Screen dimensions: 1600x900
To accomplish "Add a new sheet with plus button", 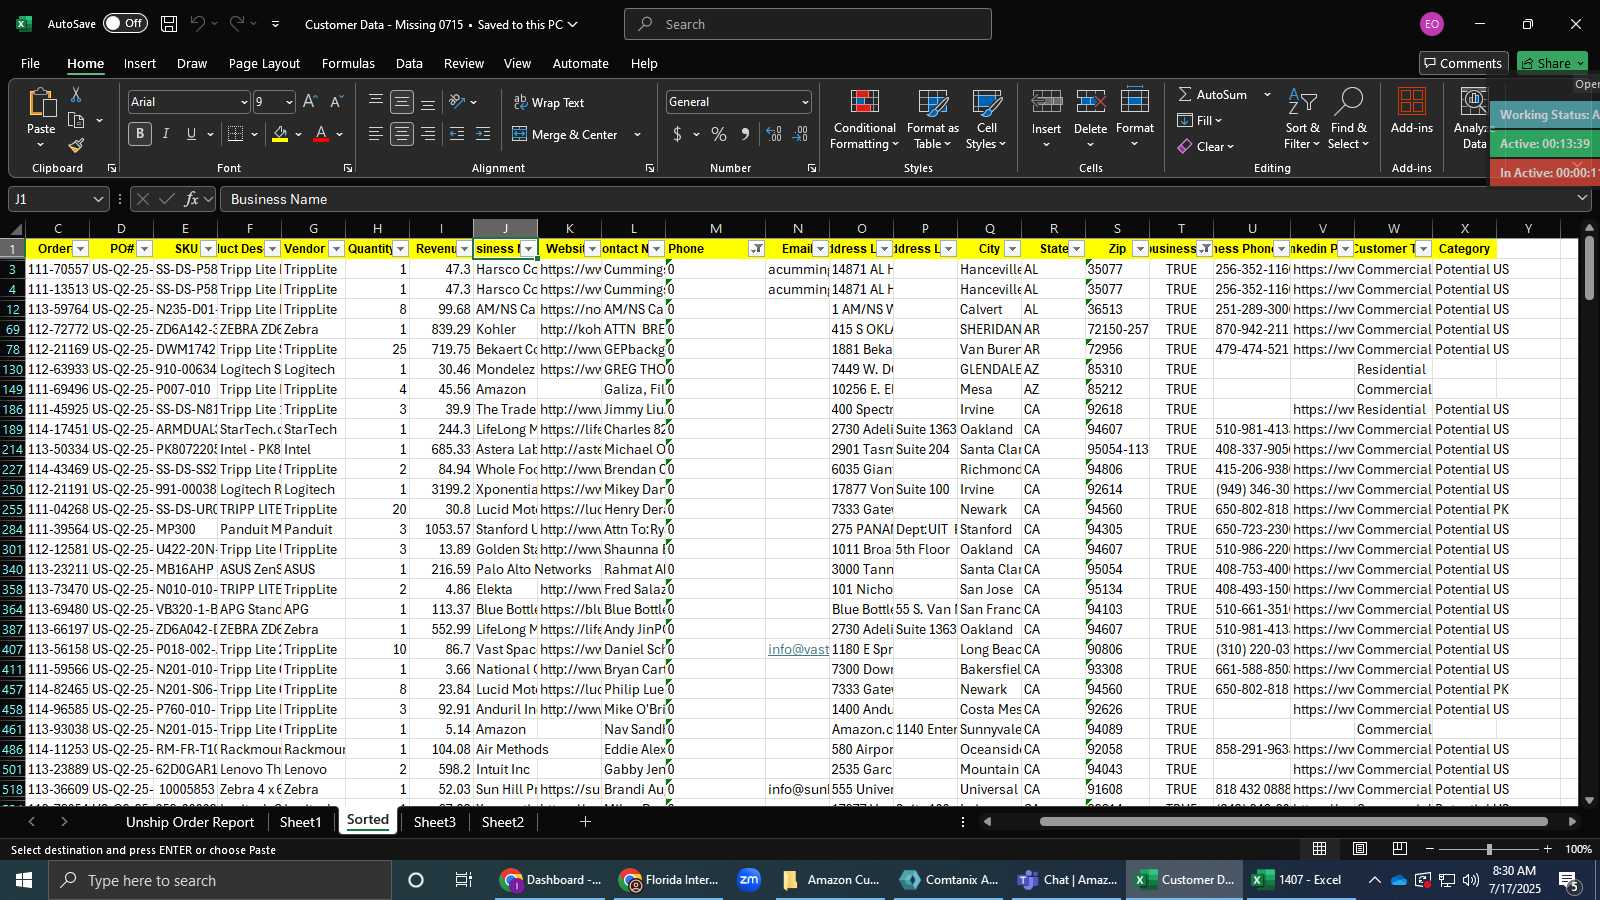I will (x=585, y=822).
